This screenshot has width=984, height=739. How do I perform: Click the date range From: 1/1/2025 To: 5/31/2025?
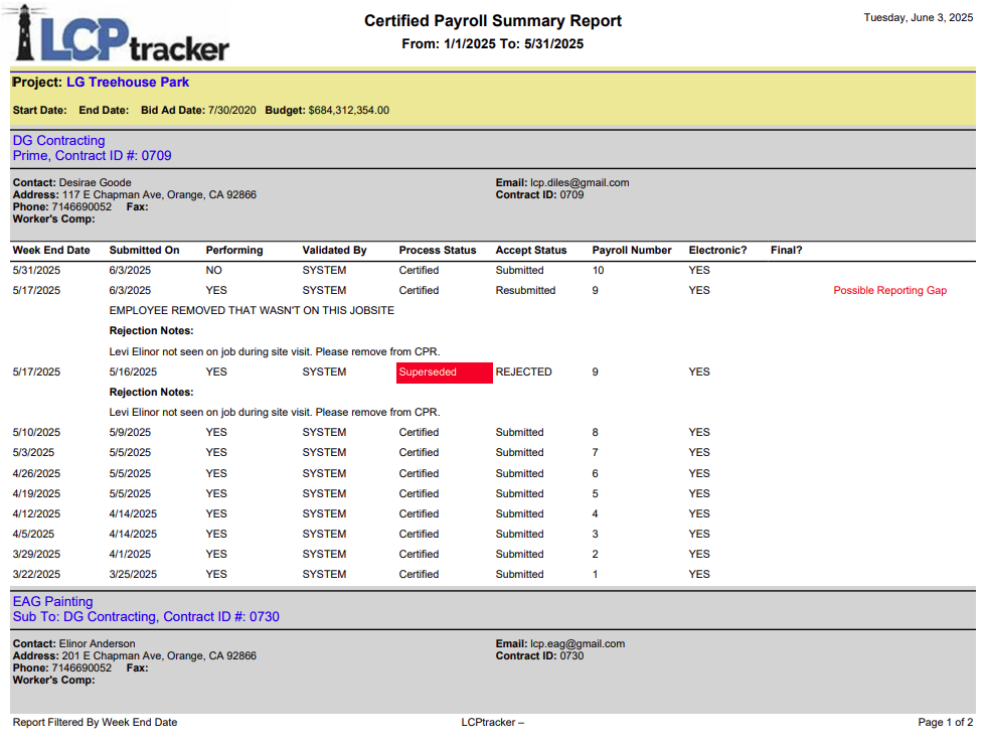click(x=493, y=44)
